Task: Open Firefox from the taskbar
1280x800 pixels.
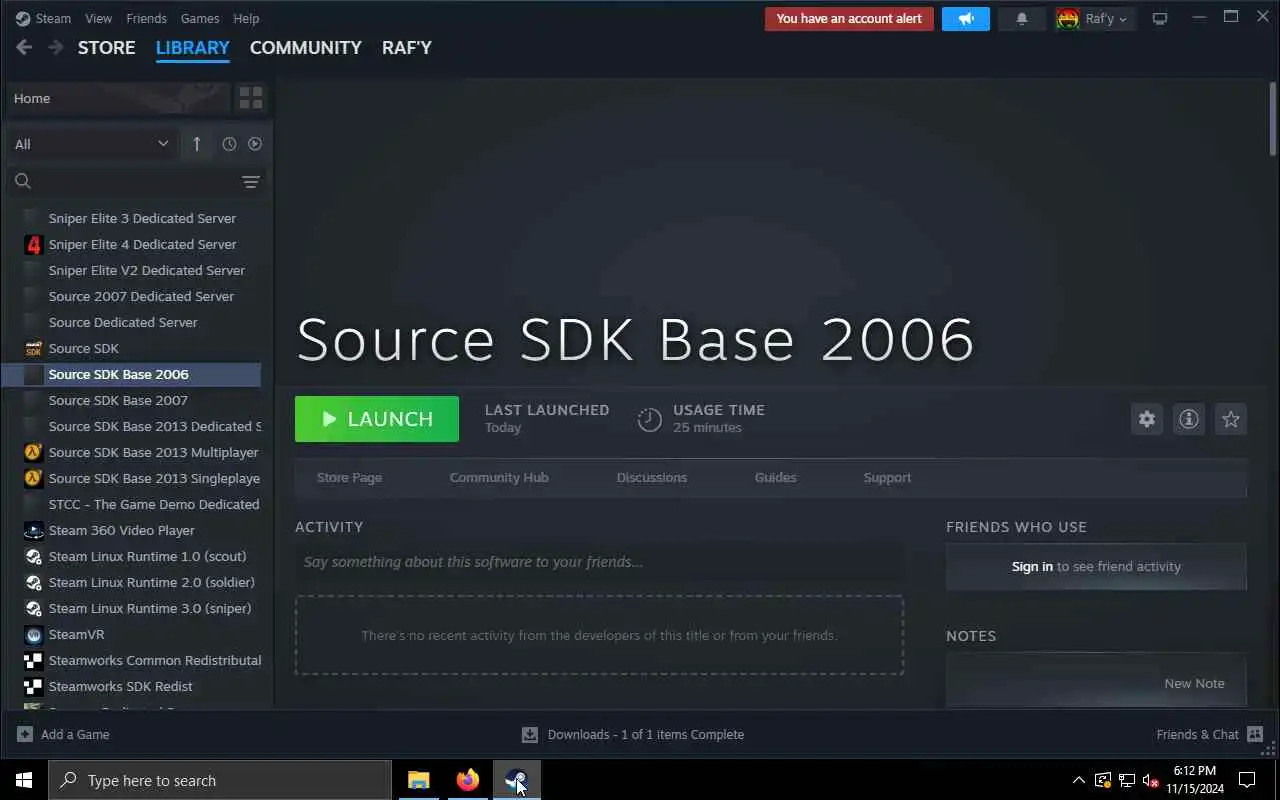Action: (467, 780)
